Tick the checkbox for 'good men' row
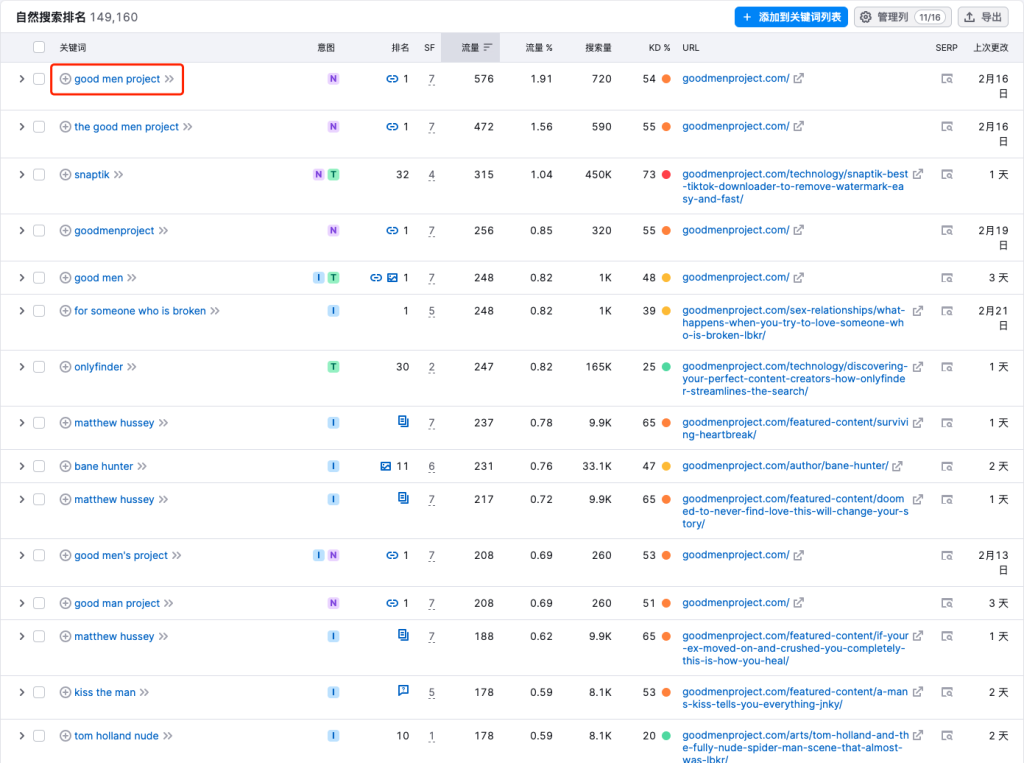Image resolution: width=1024 pixels, height=763 pixels. pyautogui.click(x=39, y=278)
